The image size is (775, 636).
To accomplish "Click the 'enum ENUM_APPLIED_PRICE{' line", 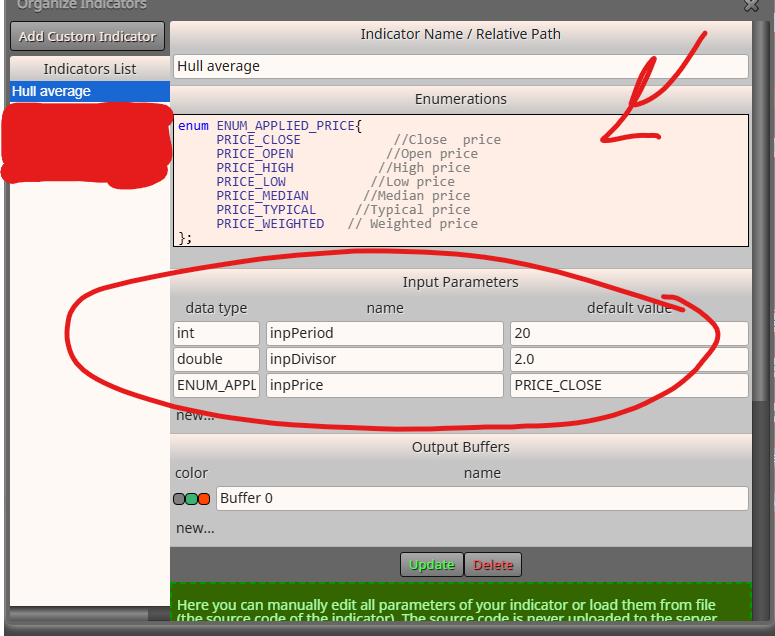I will (270, 126).
